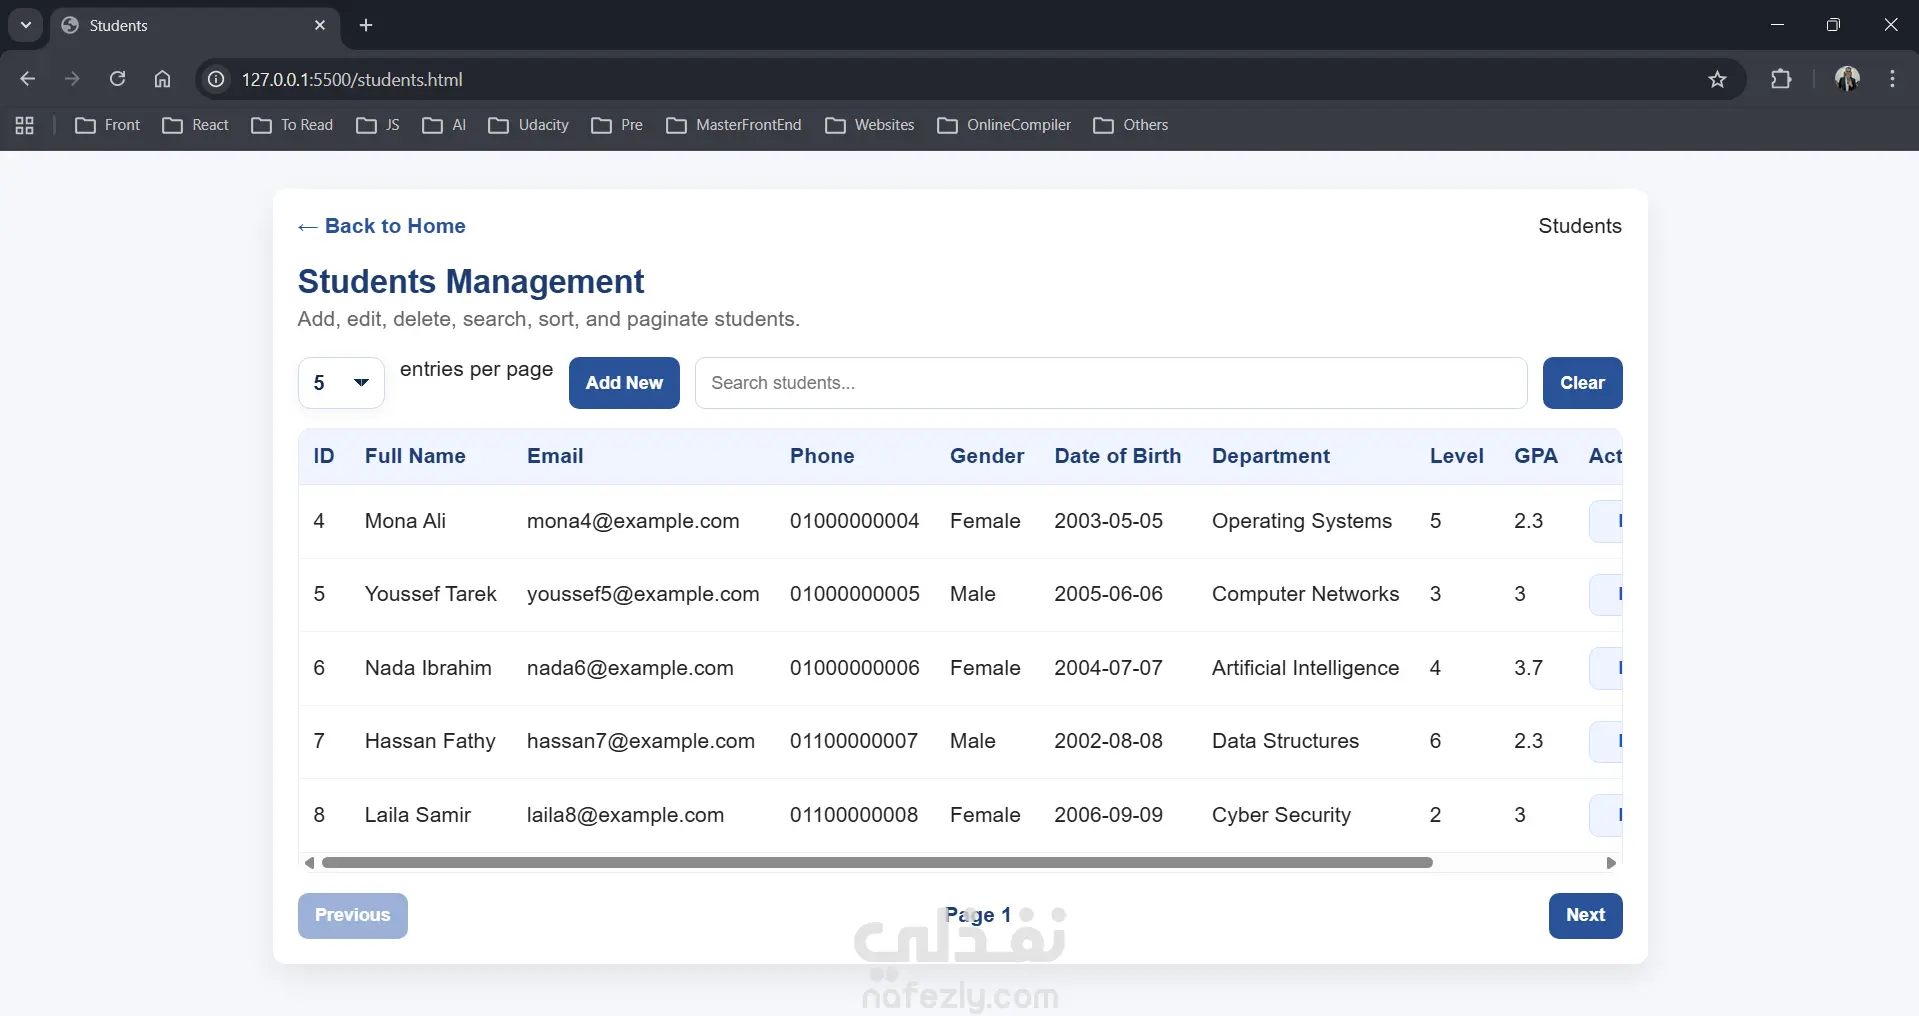Click the back navigation arrow
The image size is (1919, 1016).
tap(28, 79)
